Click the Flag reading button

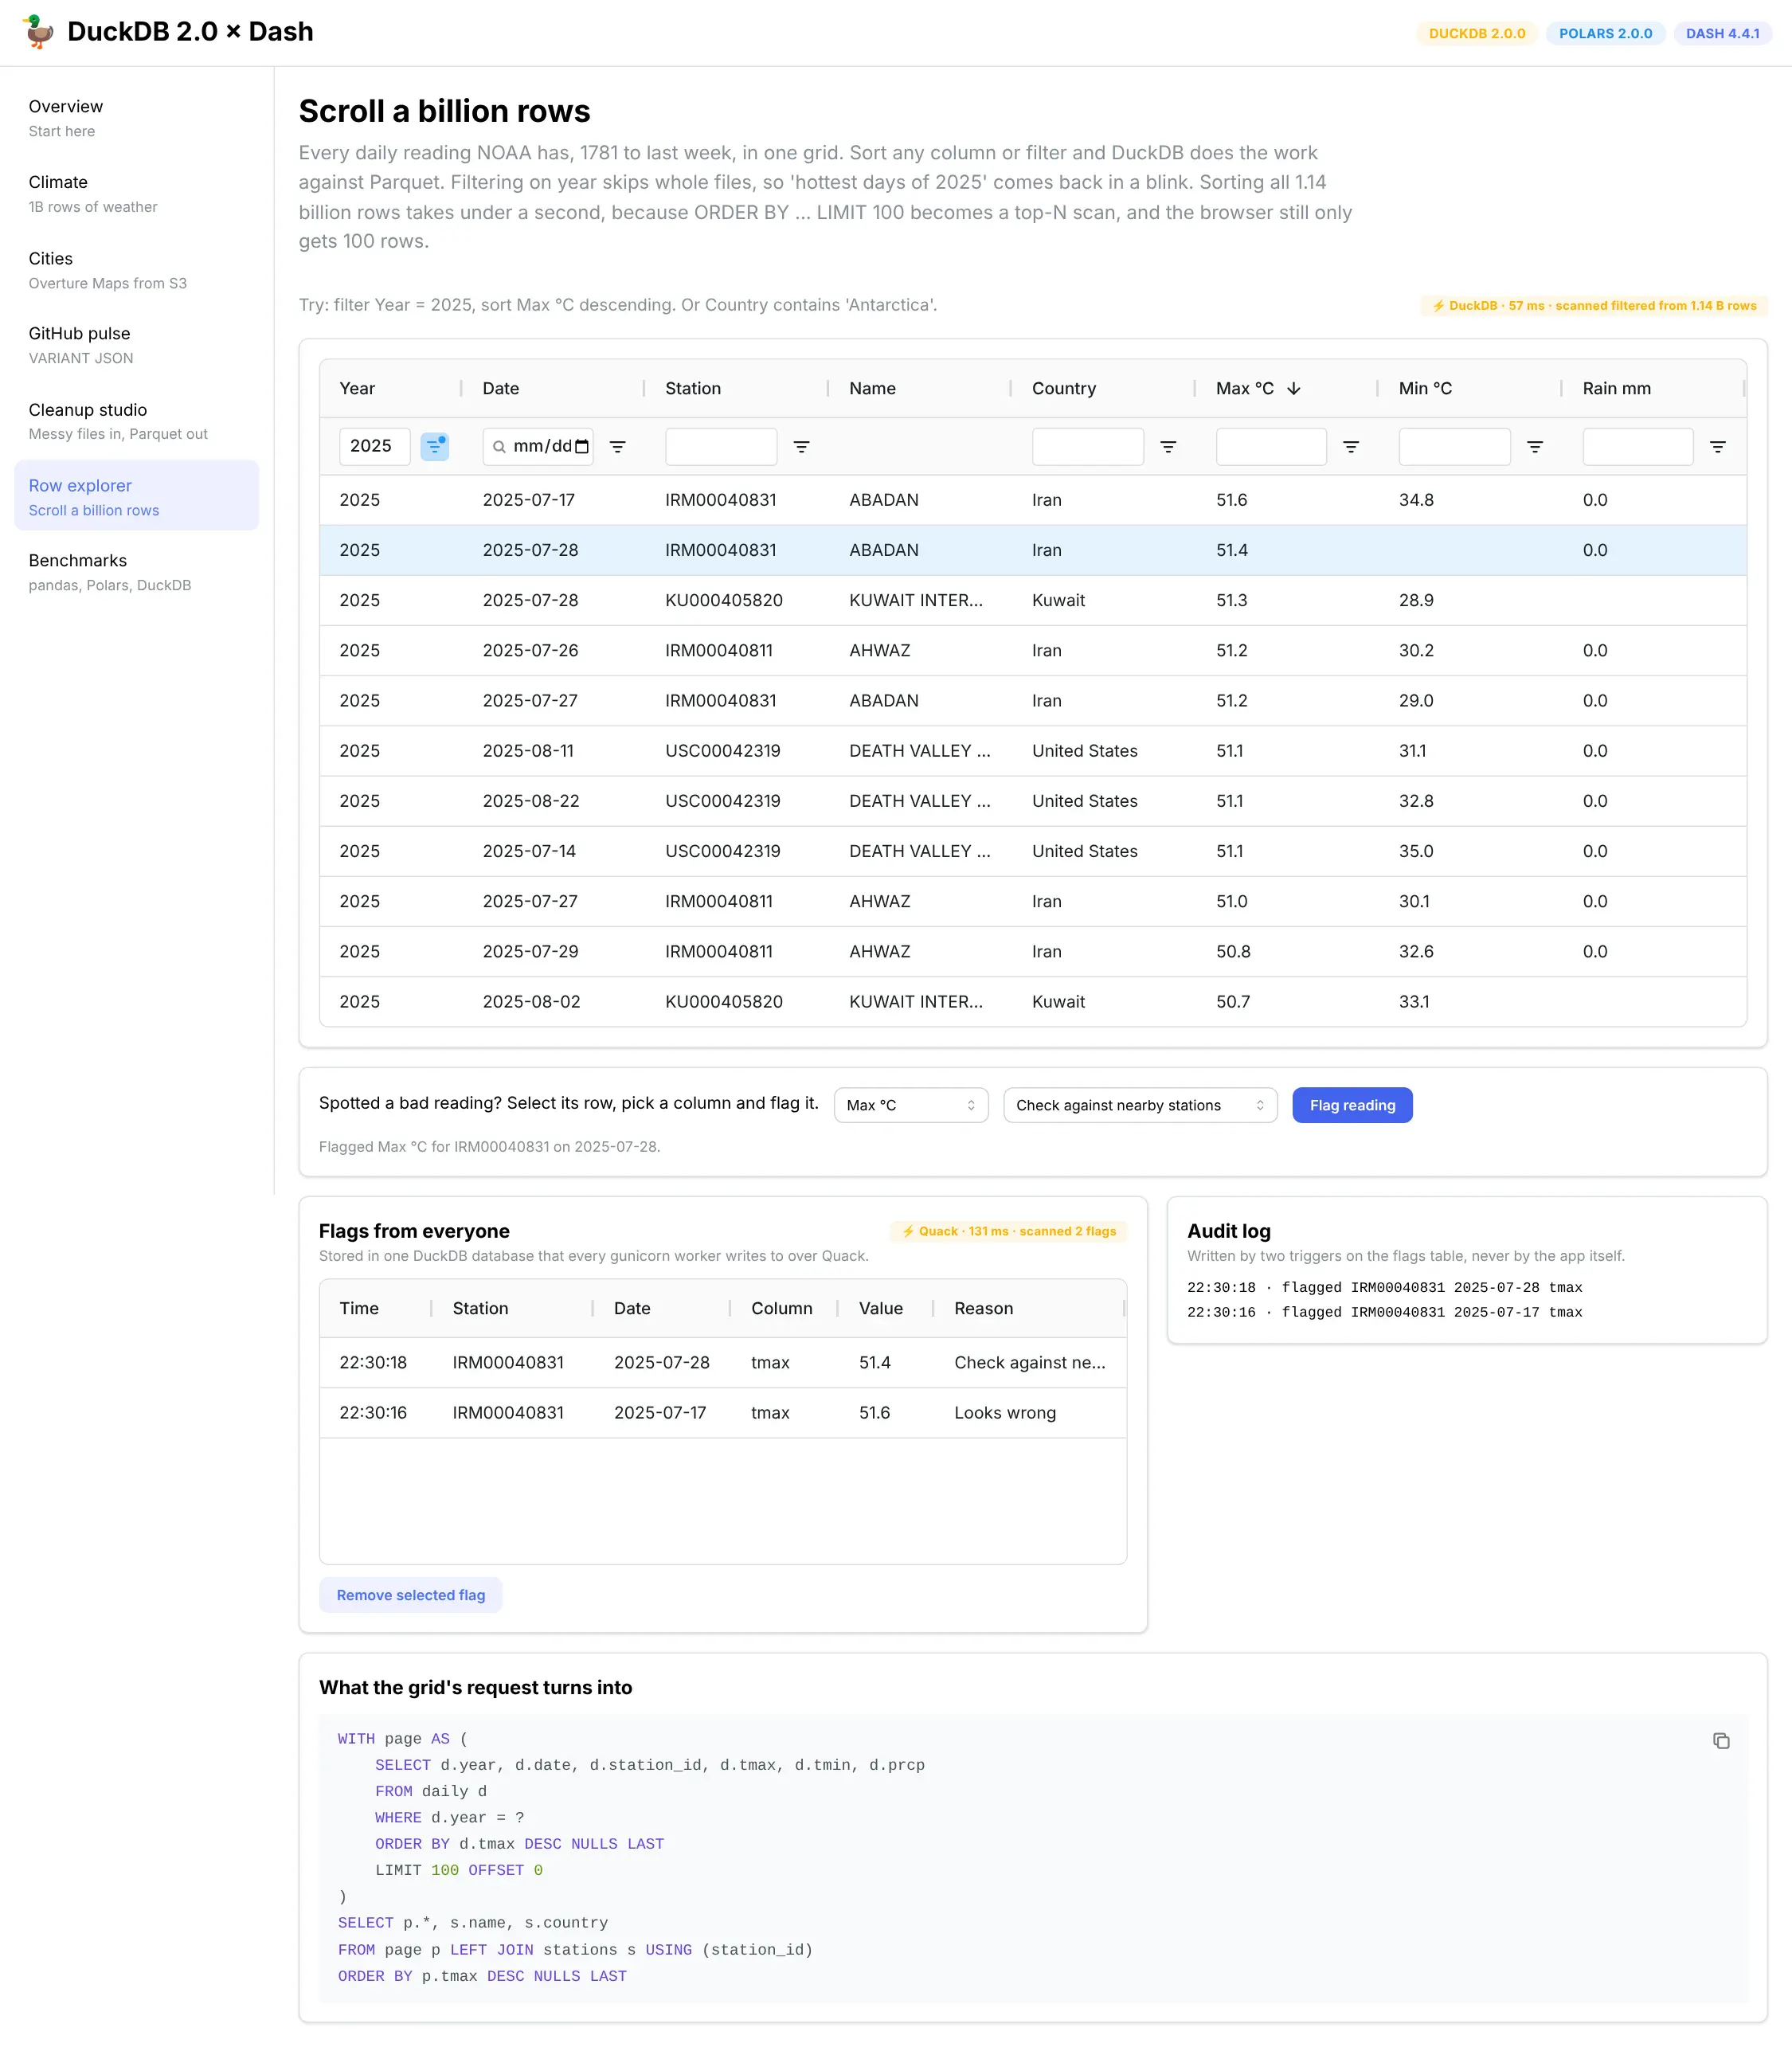(x=1352, y=1105)
